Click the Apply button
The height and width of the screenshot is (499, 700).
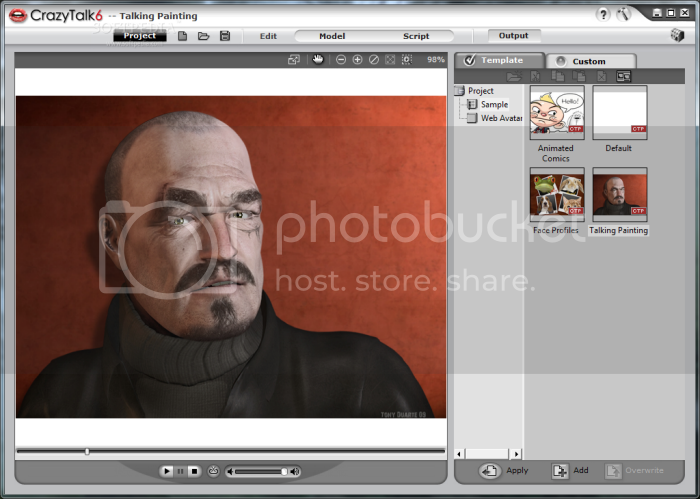pyautogui.click(x=504, y=470)
